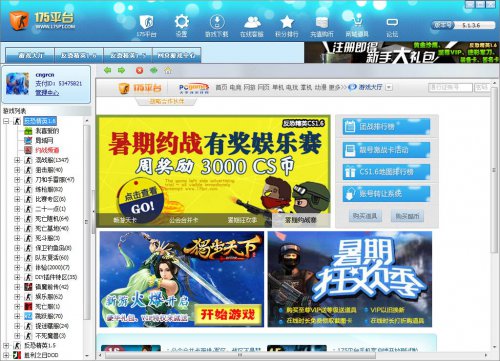Viewport: 500px width, 361px height.
Task: Click the red stop loading icon
Action: (139, 70)
